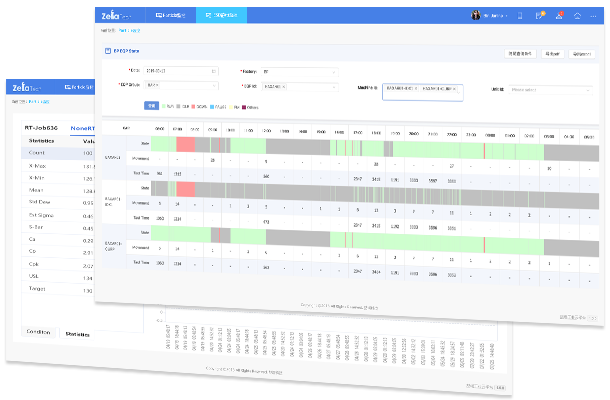
Task: Click the panel icon beside the section title
Action: [108, 49]
